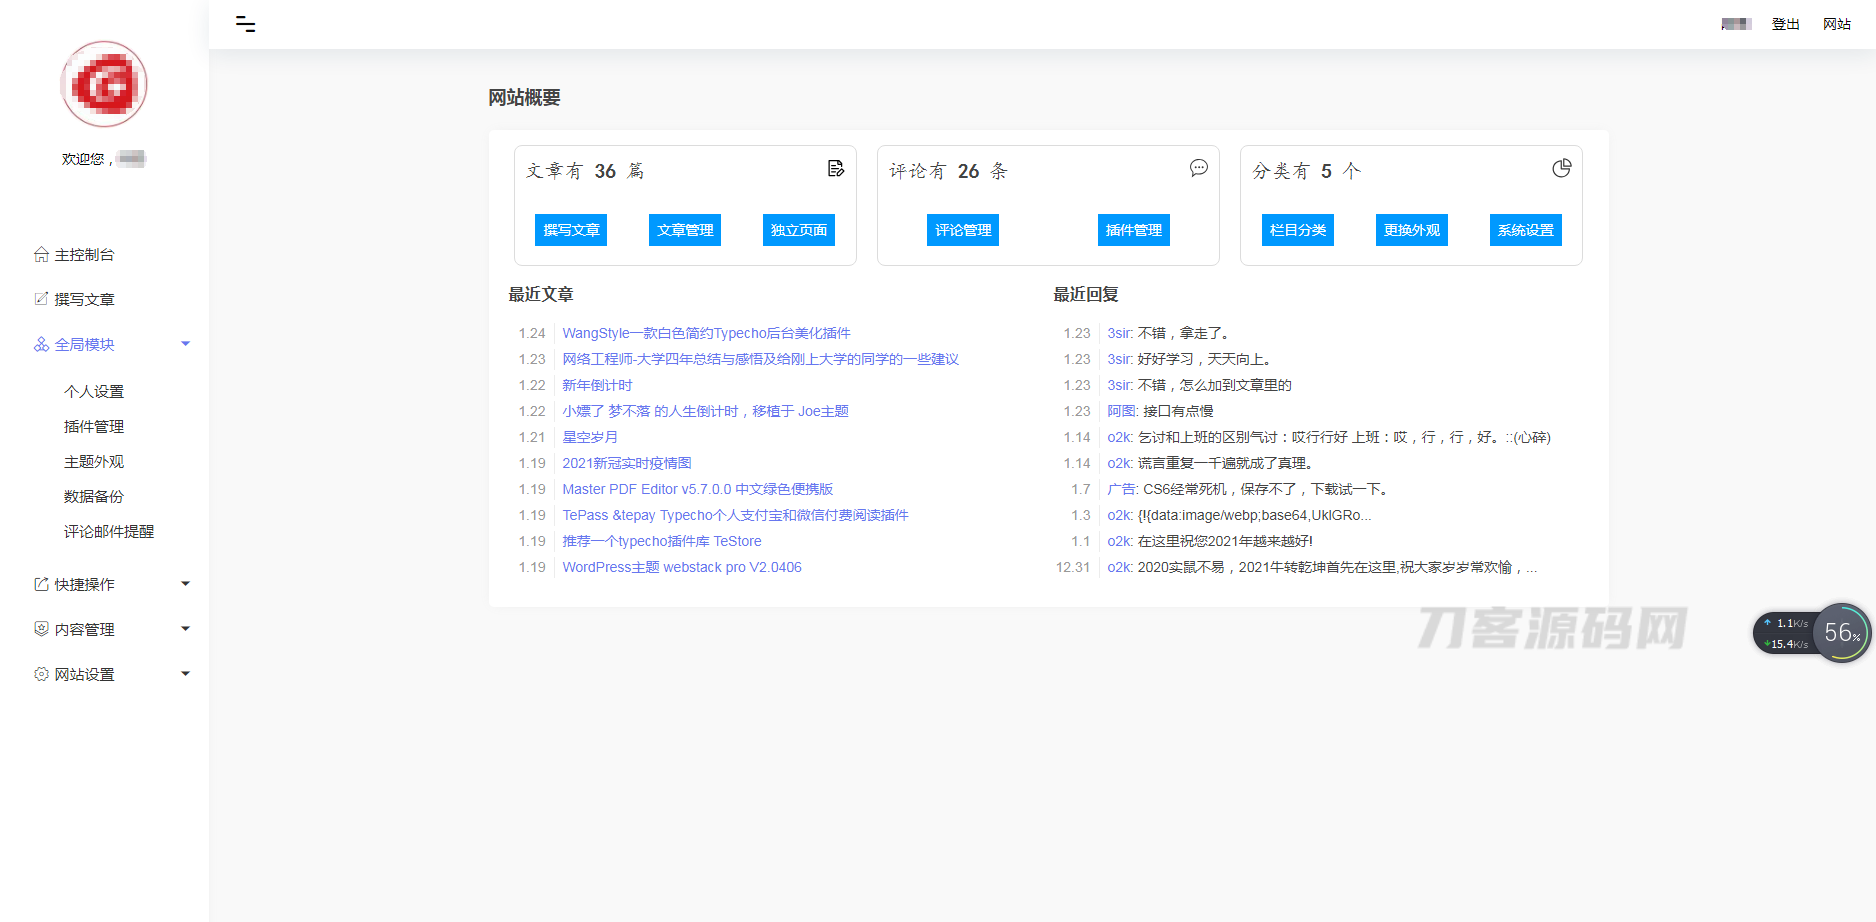The image size is (1876, 922).
Task: Toggle the sidebar hamburger menu icon
Action: 245,24
